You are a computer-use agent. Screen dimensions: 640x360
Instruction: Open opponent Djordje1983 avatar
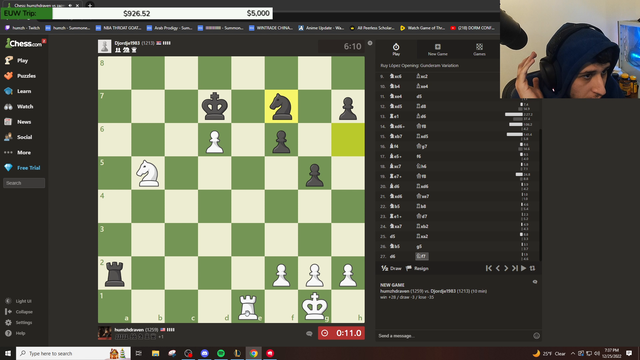[104, 47]
